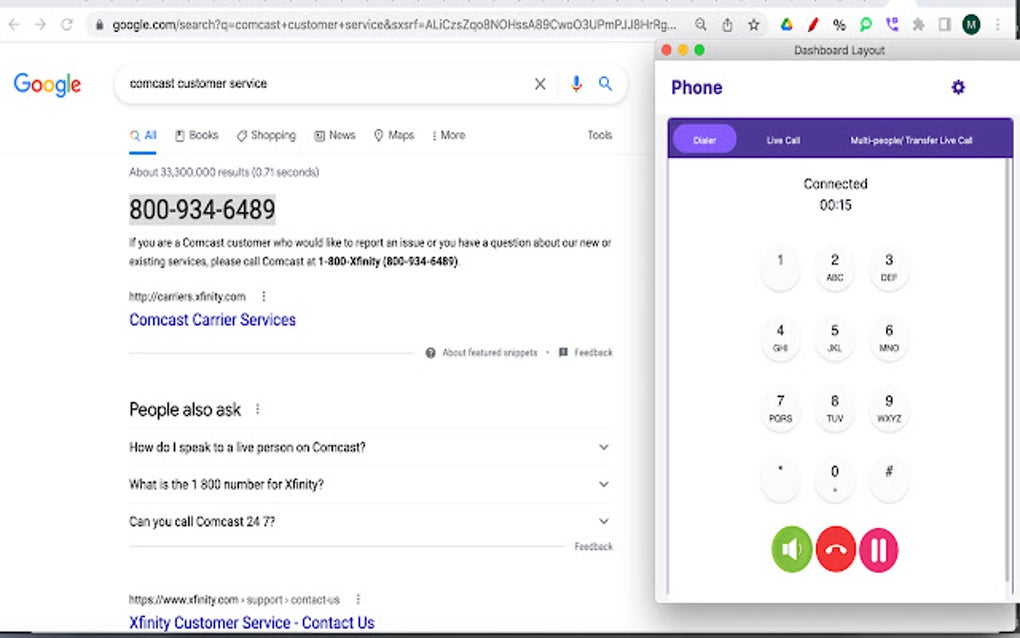The image size is (1020, 638).
Task: Bookmark the page with the star icon
Action: pos(753,23)
